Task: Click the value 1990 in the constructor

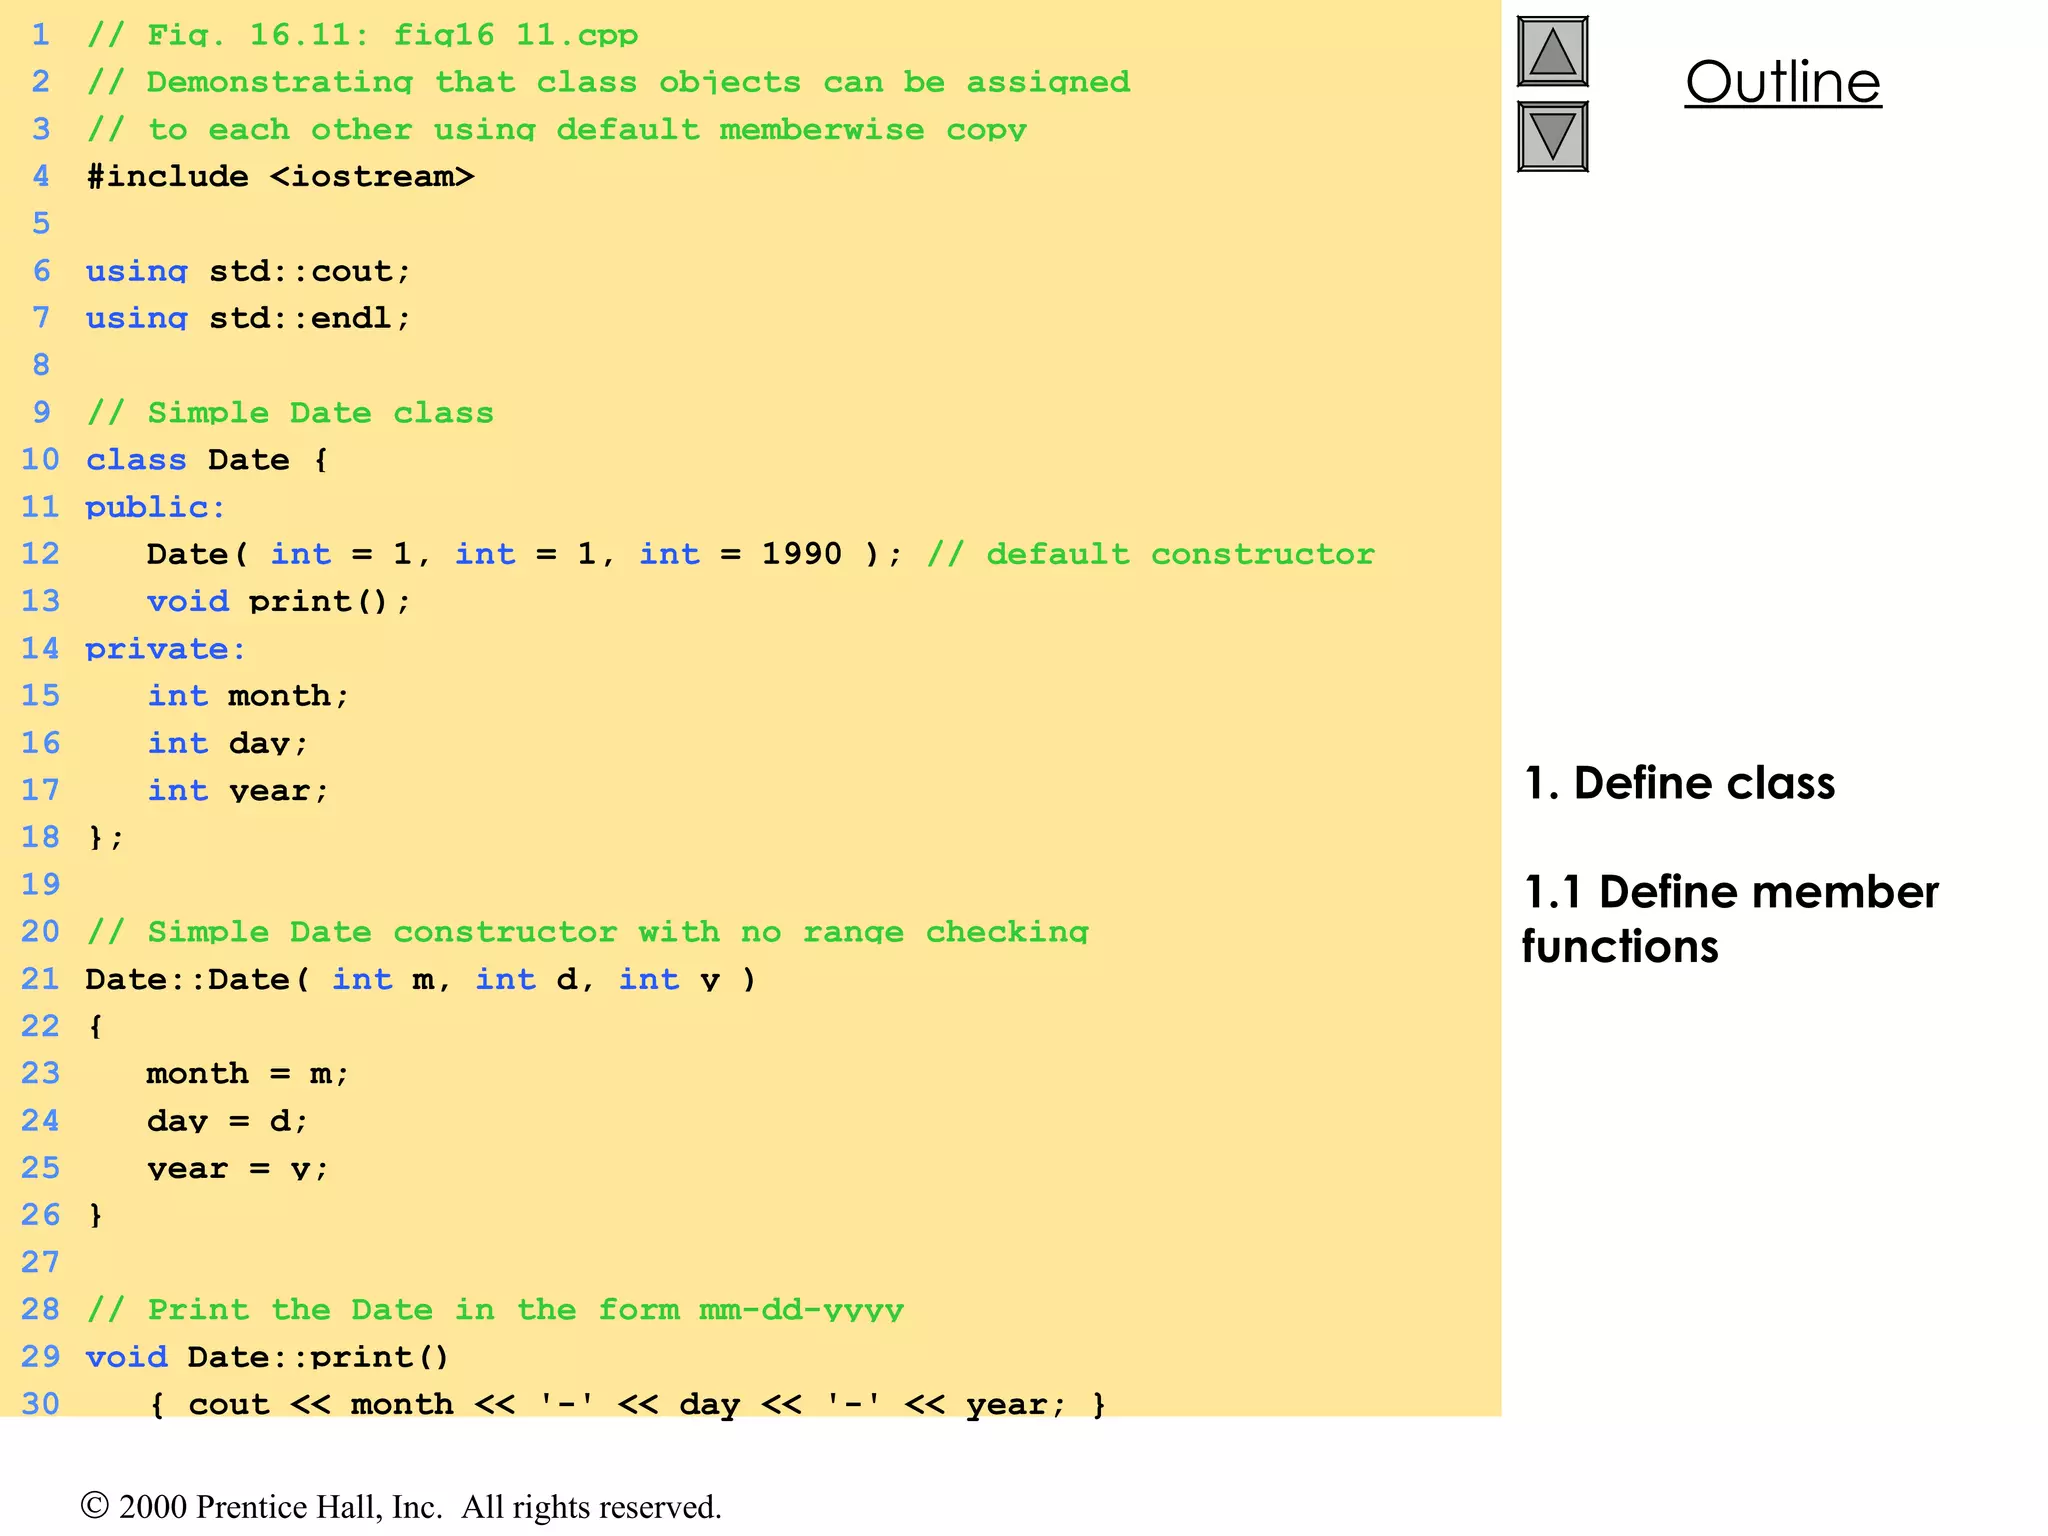Action: (802, 554)
